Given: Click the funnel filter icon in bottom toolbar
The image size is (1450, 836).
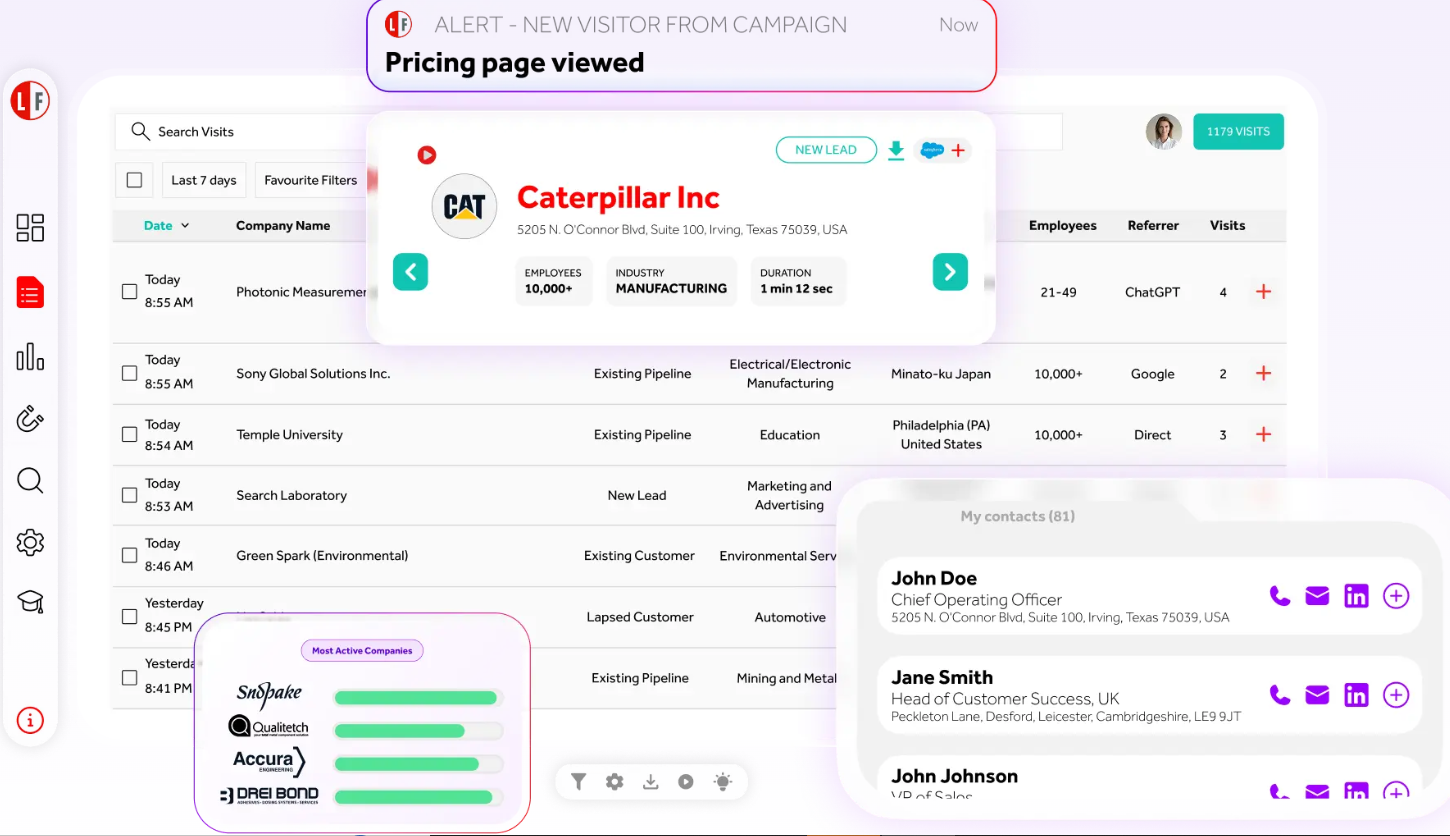Looking at the screenshot, I should [578, 782].
